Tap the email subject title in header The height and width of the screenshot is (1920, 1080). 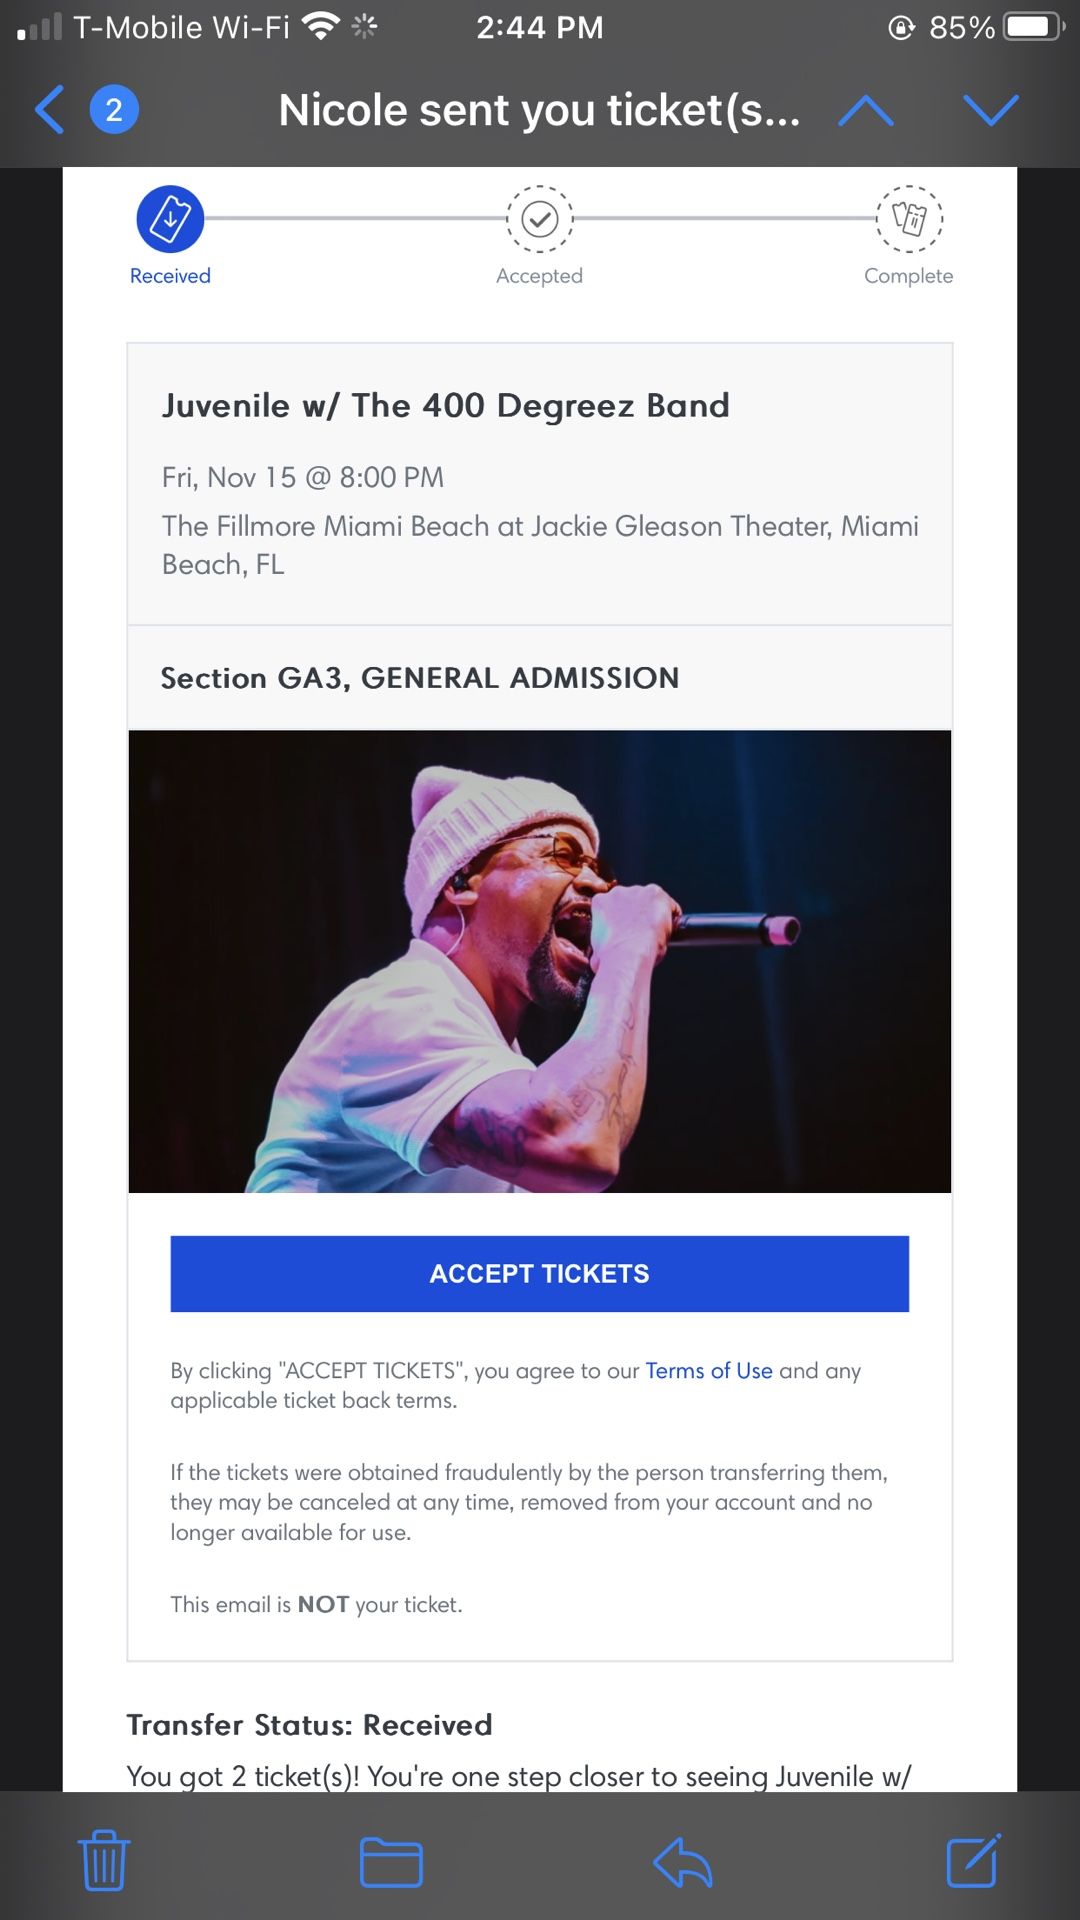click(x=539, y=110)
